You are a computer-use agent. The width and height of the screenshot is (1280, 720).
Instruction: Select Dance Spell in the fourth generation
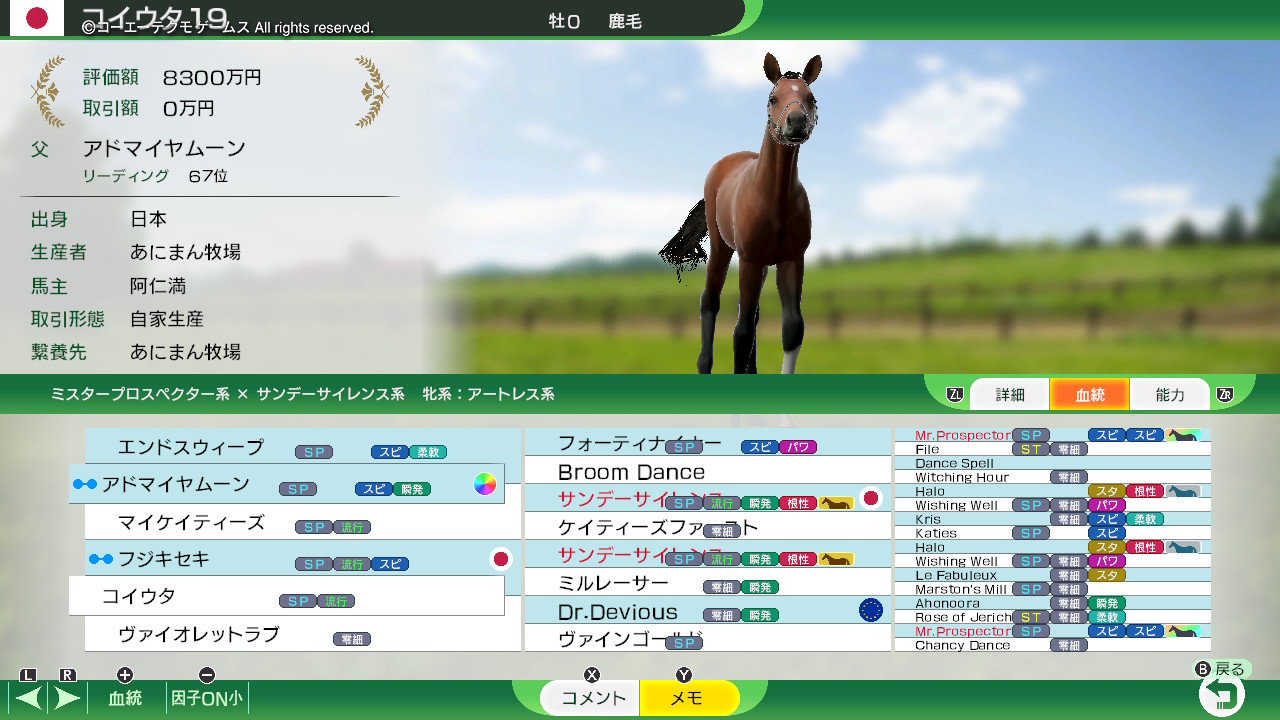pyautogui.click(x=1053, y=463)
